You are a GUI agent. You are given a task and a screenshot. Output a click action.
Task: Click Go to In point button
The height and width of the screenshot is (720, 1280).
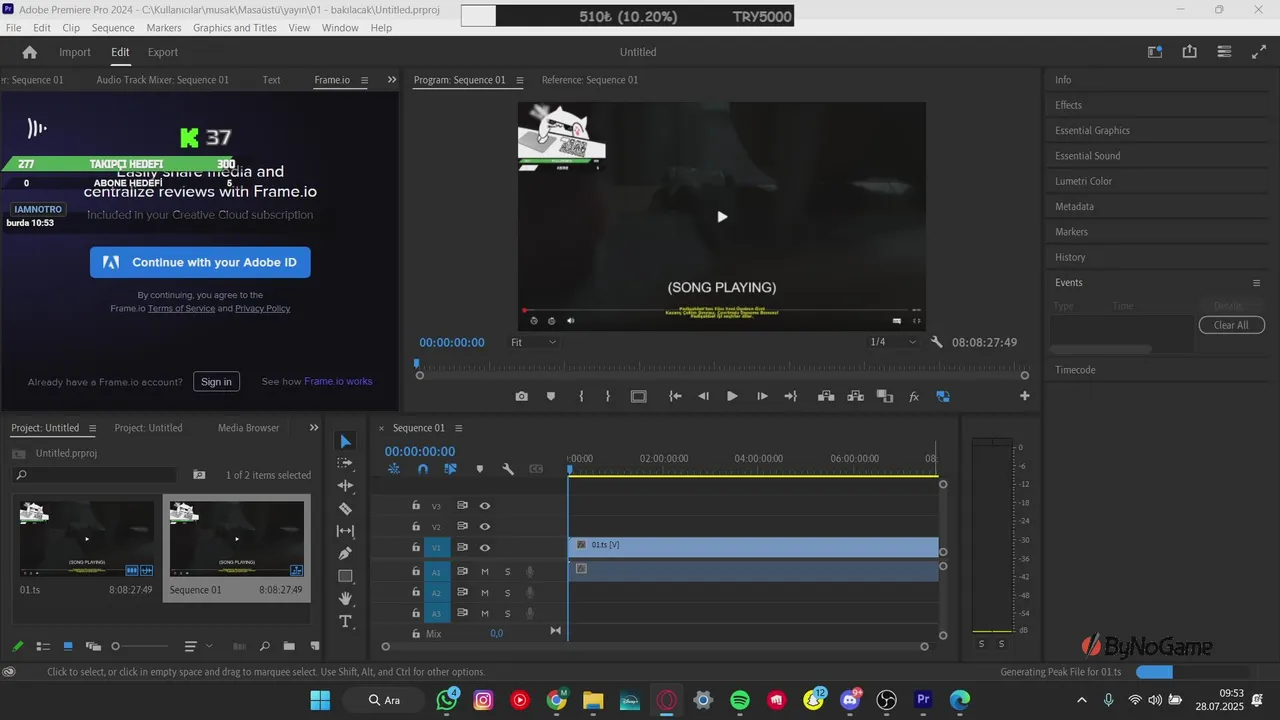[x=675, y=396]
